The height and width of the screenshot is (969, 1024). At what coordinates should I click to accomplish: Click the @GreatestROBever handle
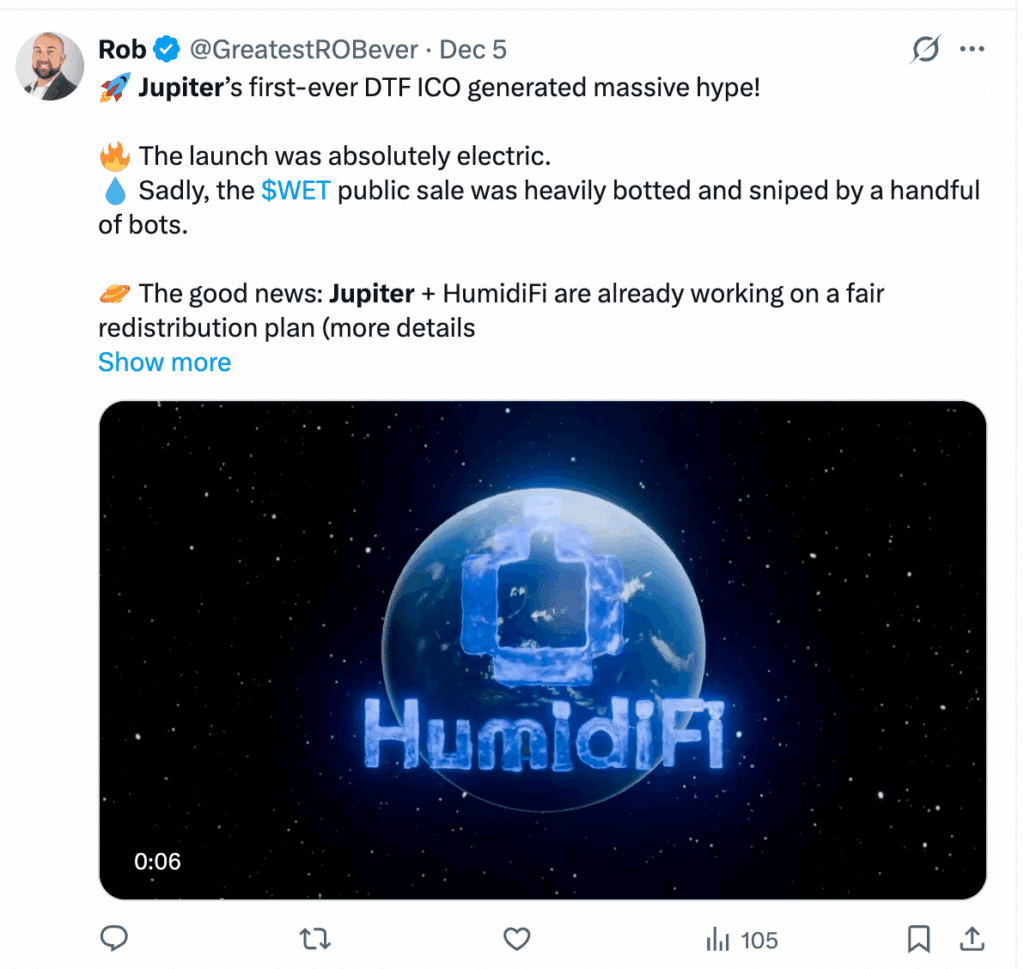tap(306, 49)
